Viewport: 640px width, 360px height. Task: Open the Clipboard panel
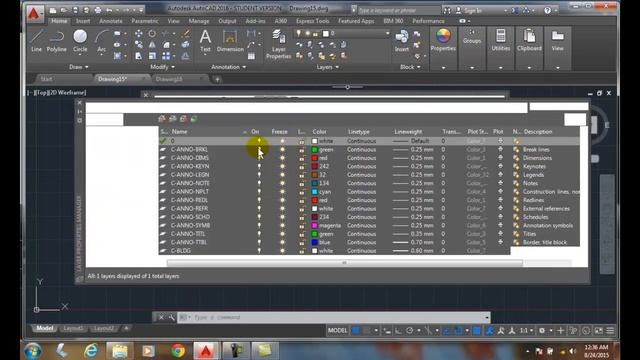529,40
